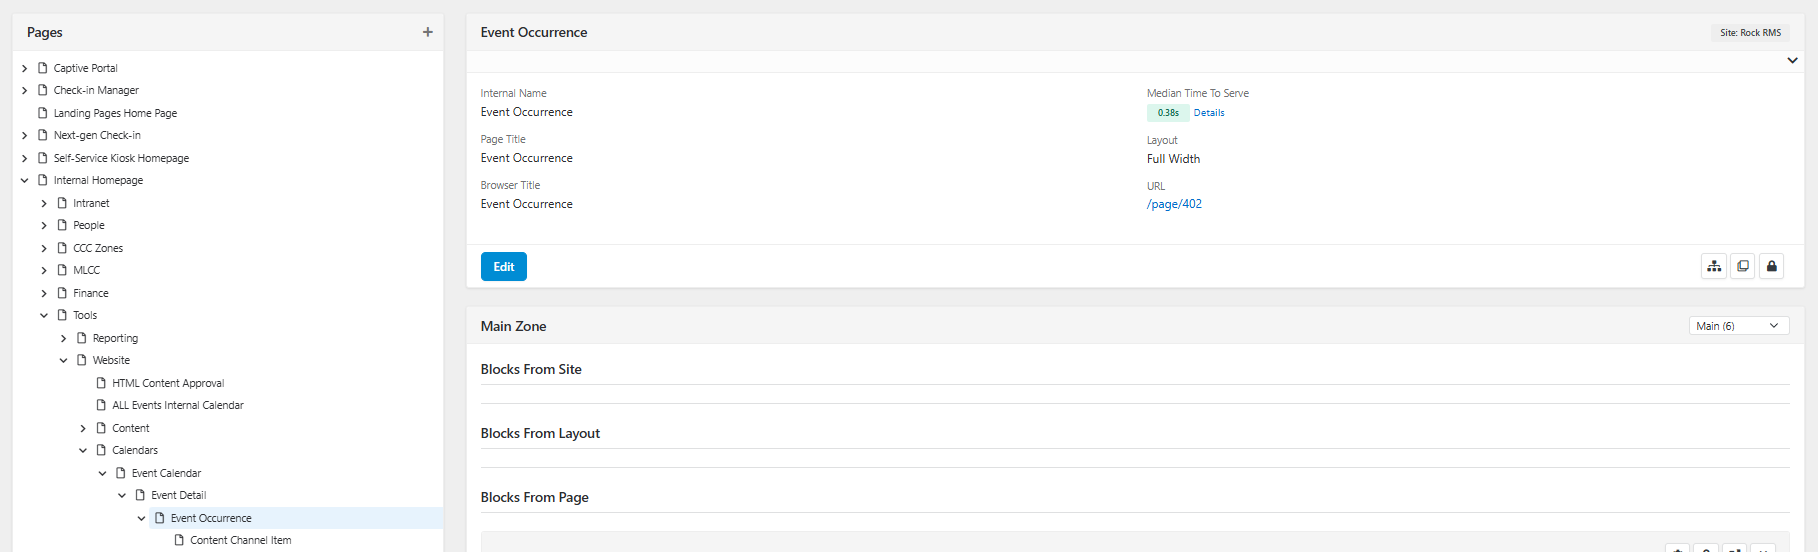The height and width of the screenshot is (552, 1818).
Task: Open page security with the lock icon
Action: pyautogui.click(x=1772, y=266)
